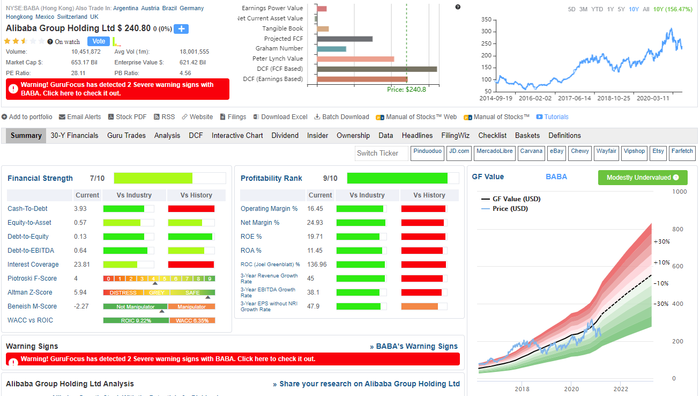The height and width of the screenshot is (396, 700).
Task: Open the Operating Margin % link
Action: coord(269,208)
